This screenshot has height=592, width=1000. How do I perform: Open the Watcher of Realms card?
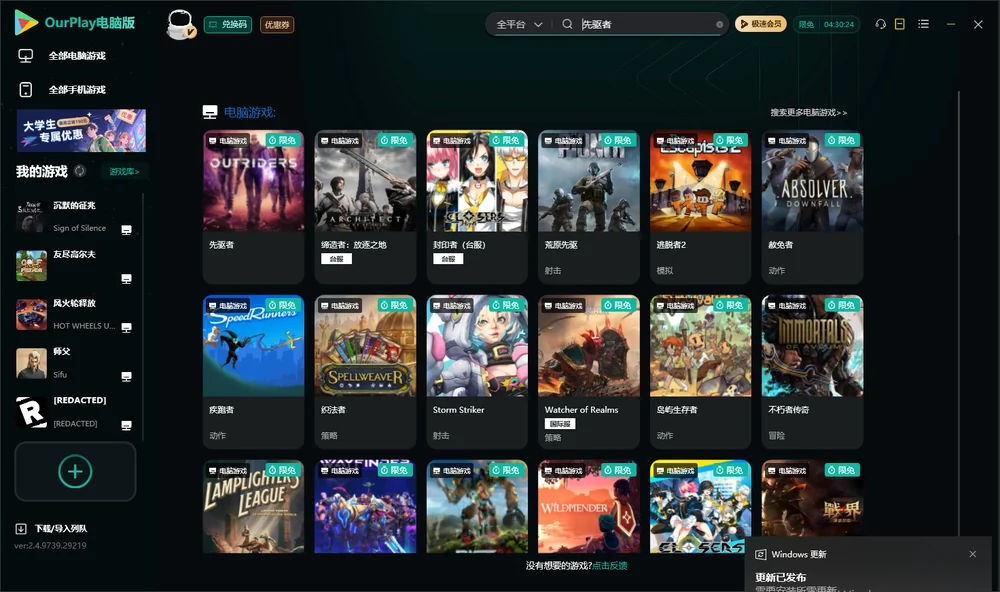(589, 371)
